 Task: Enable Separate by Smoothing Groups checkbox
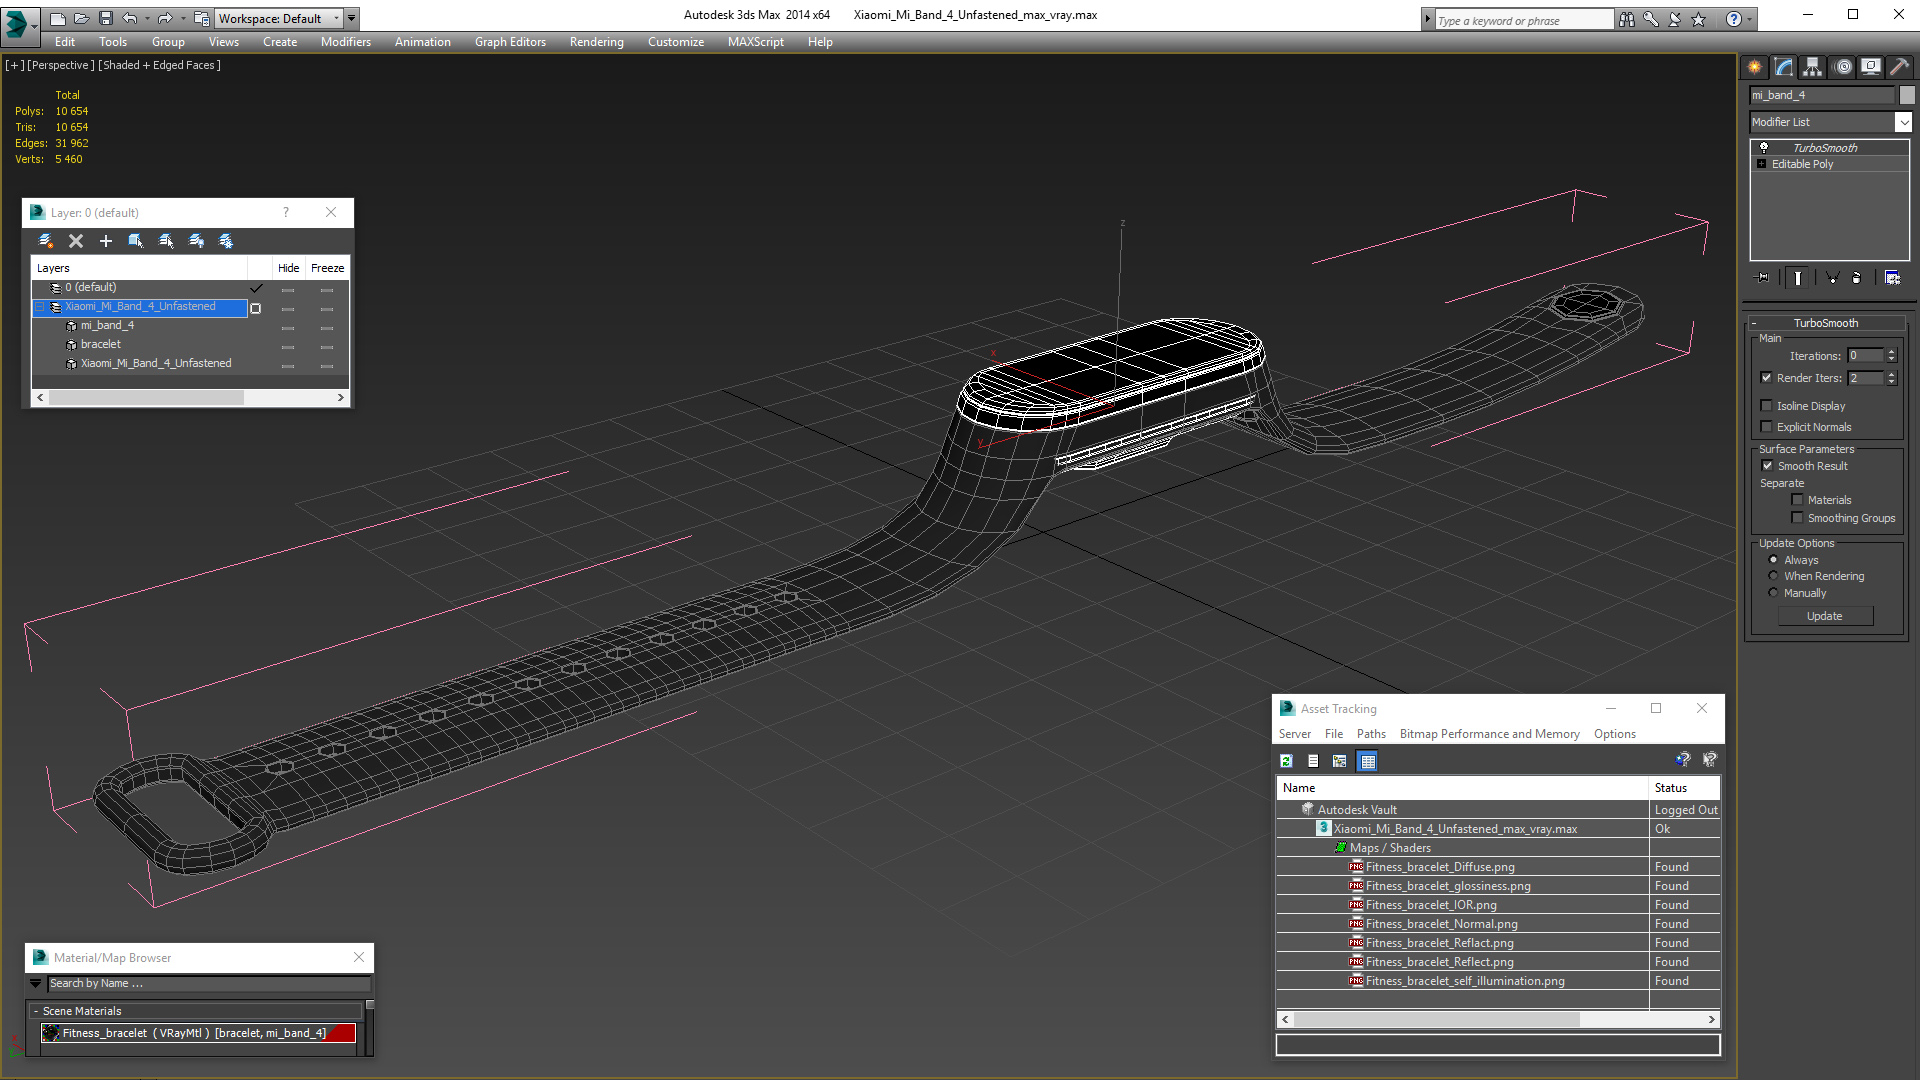click(x=1797, y=518)
